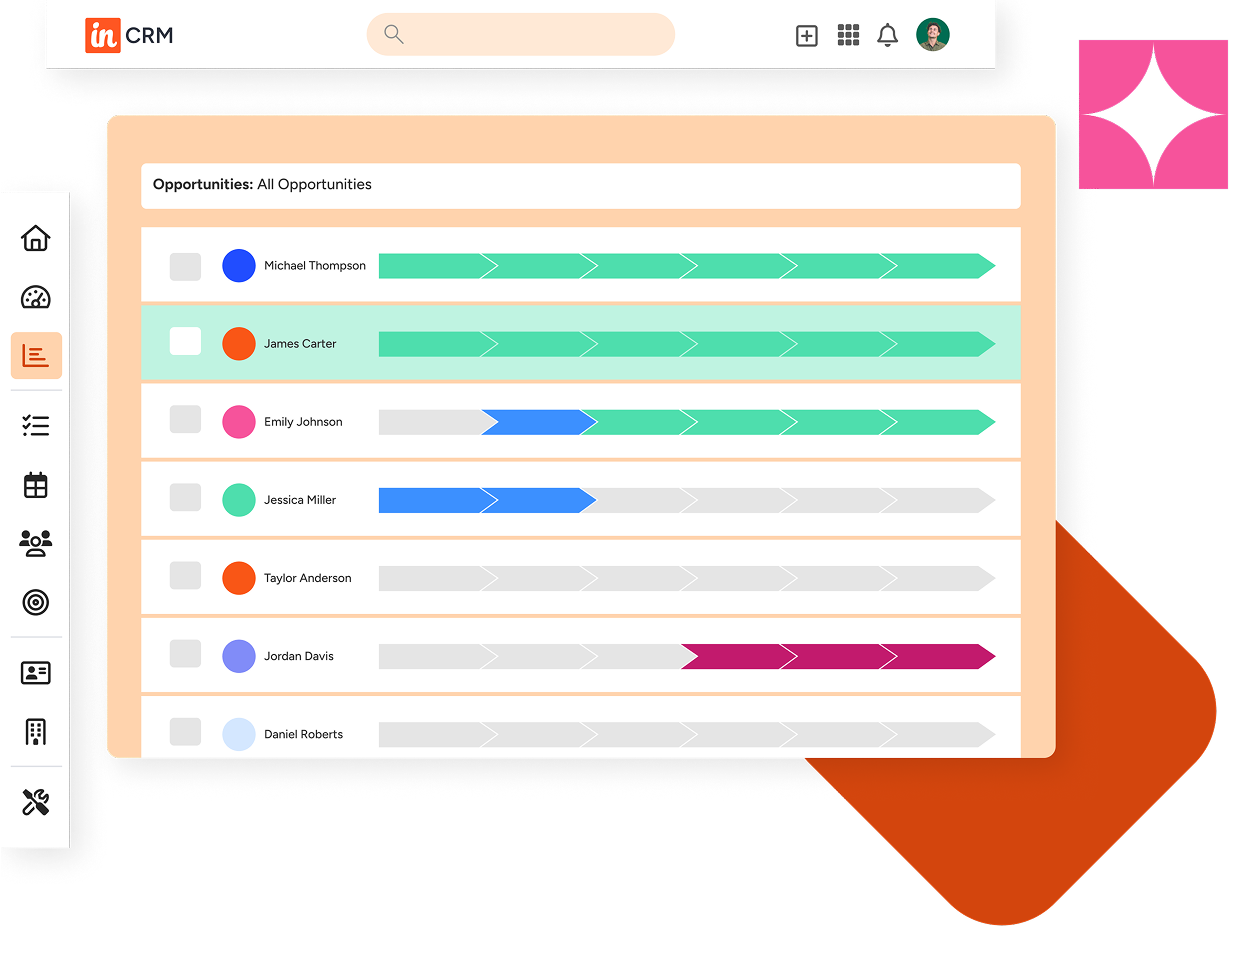Open the tasks checklist icon

click(36, 426)
